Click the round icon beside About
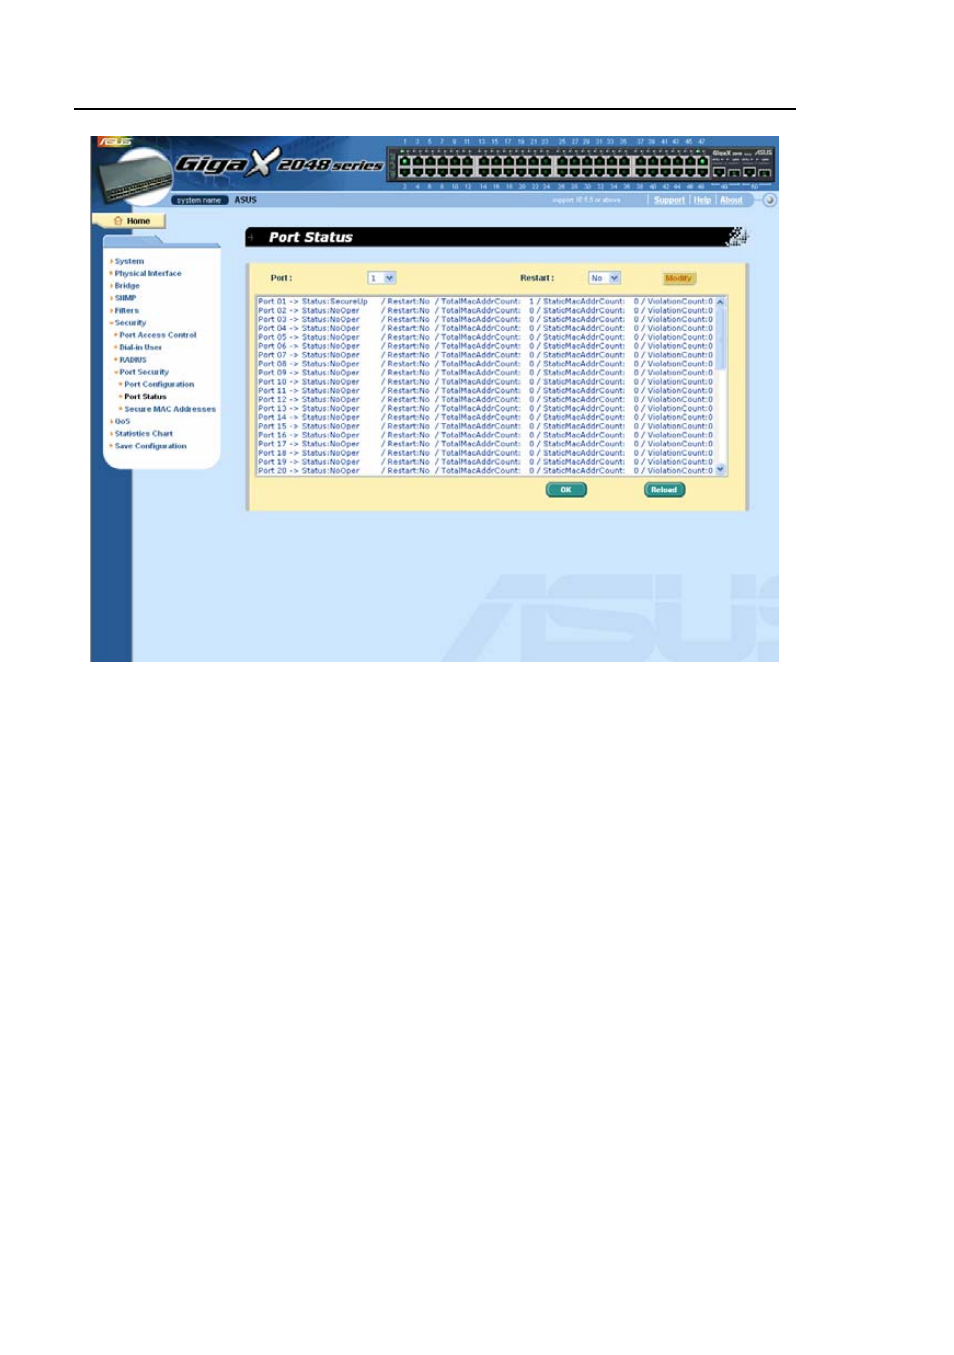 tap(769, 200)
